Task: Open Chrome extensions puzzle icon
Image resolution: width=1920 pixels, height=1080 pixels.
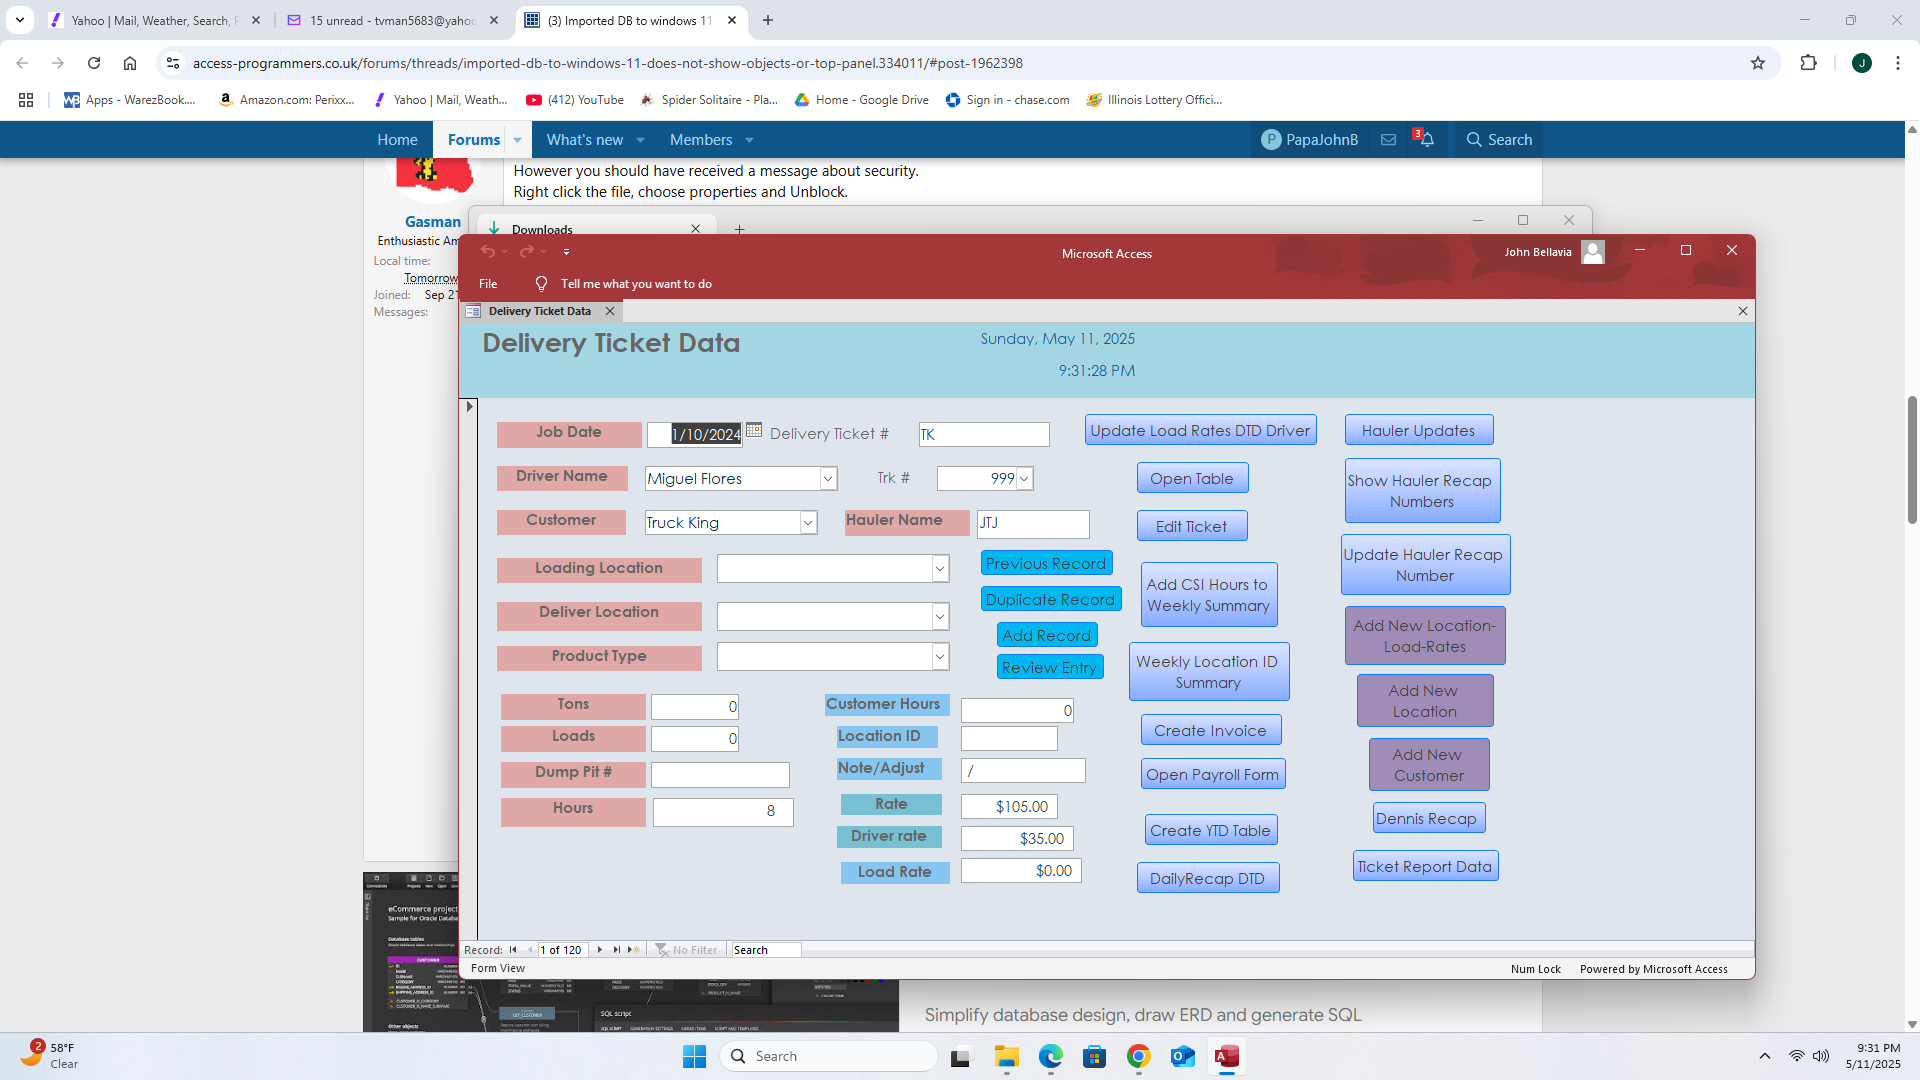Action: click(x=1808, y=63)
